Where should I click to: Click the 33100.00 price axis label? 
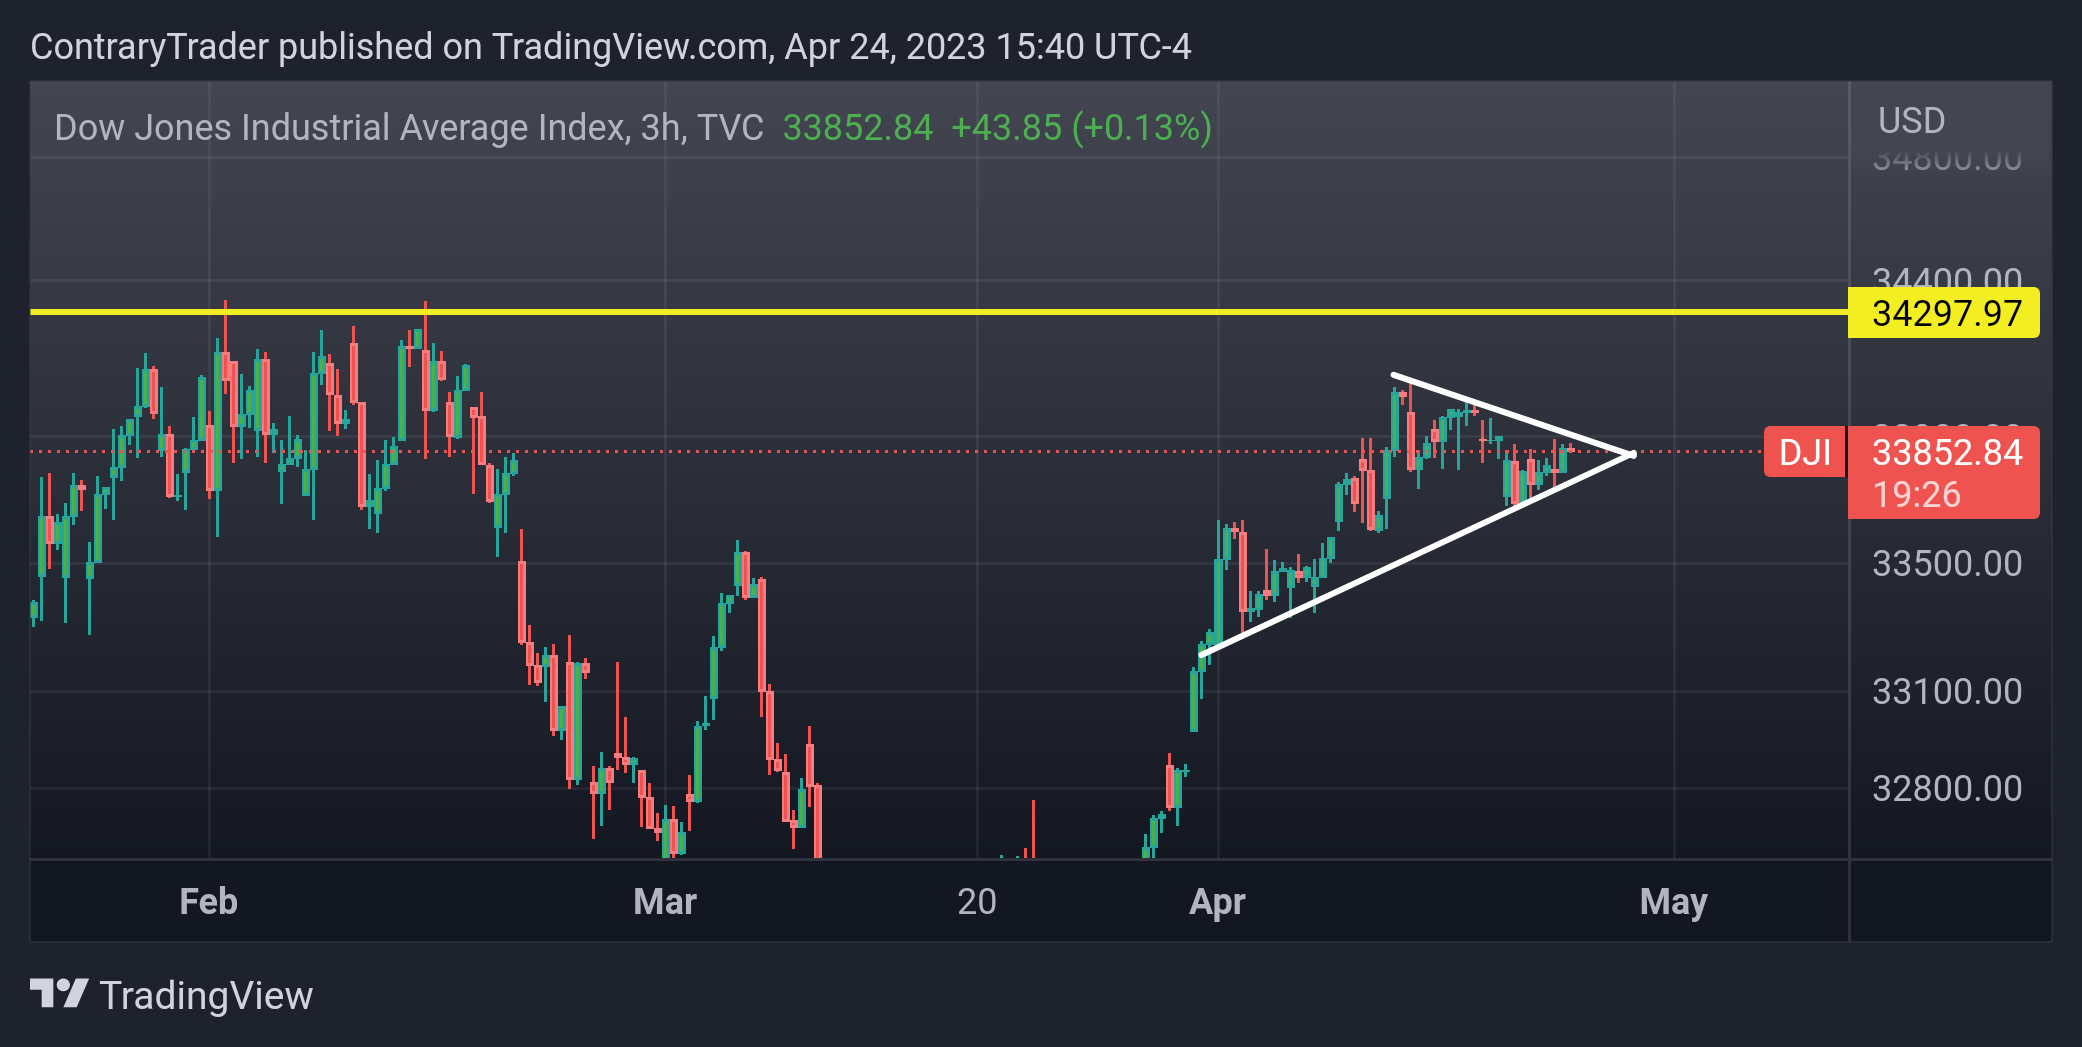click(x=1947, y=692)
